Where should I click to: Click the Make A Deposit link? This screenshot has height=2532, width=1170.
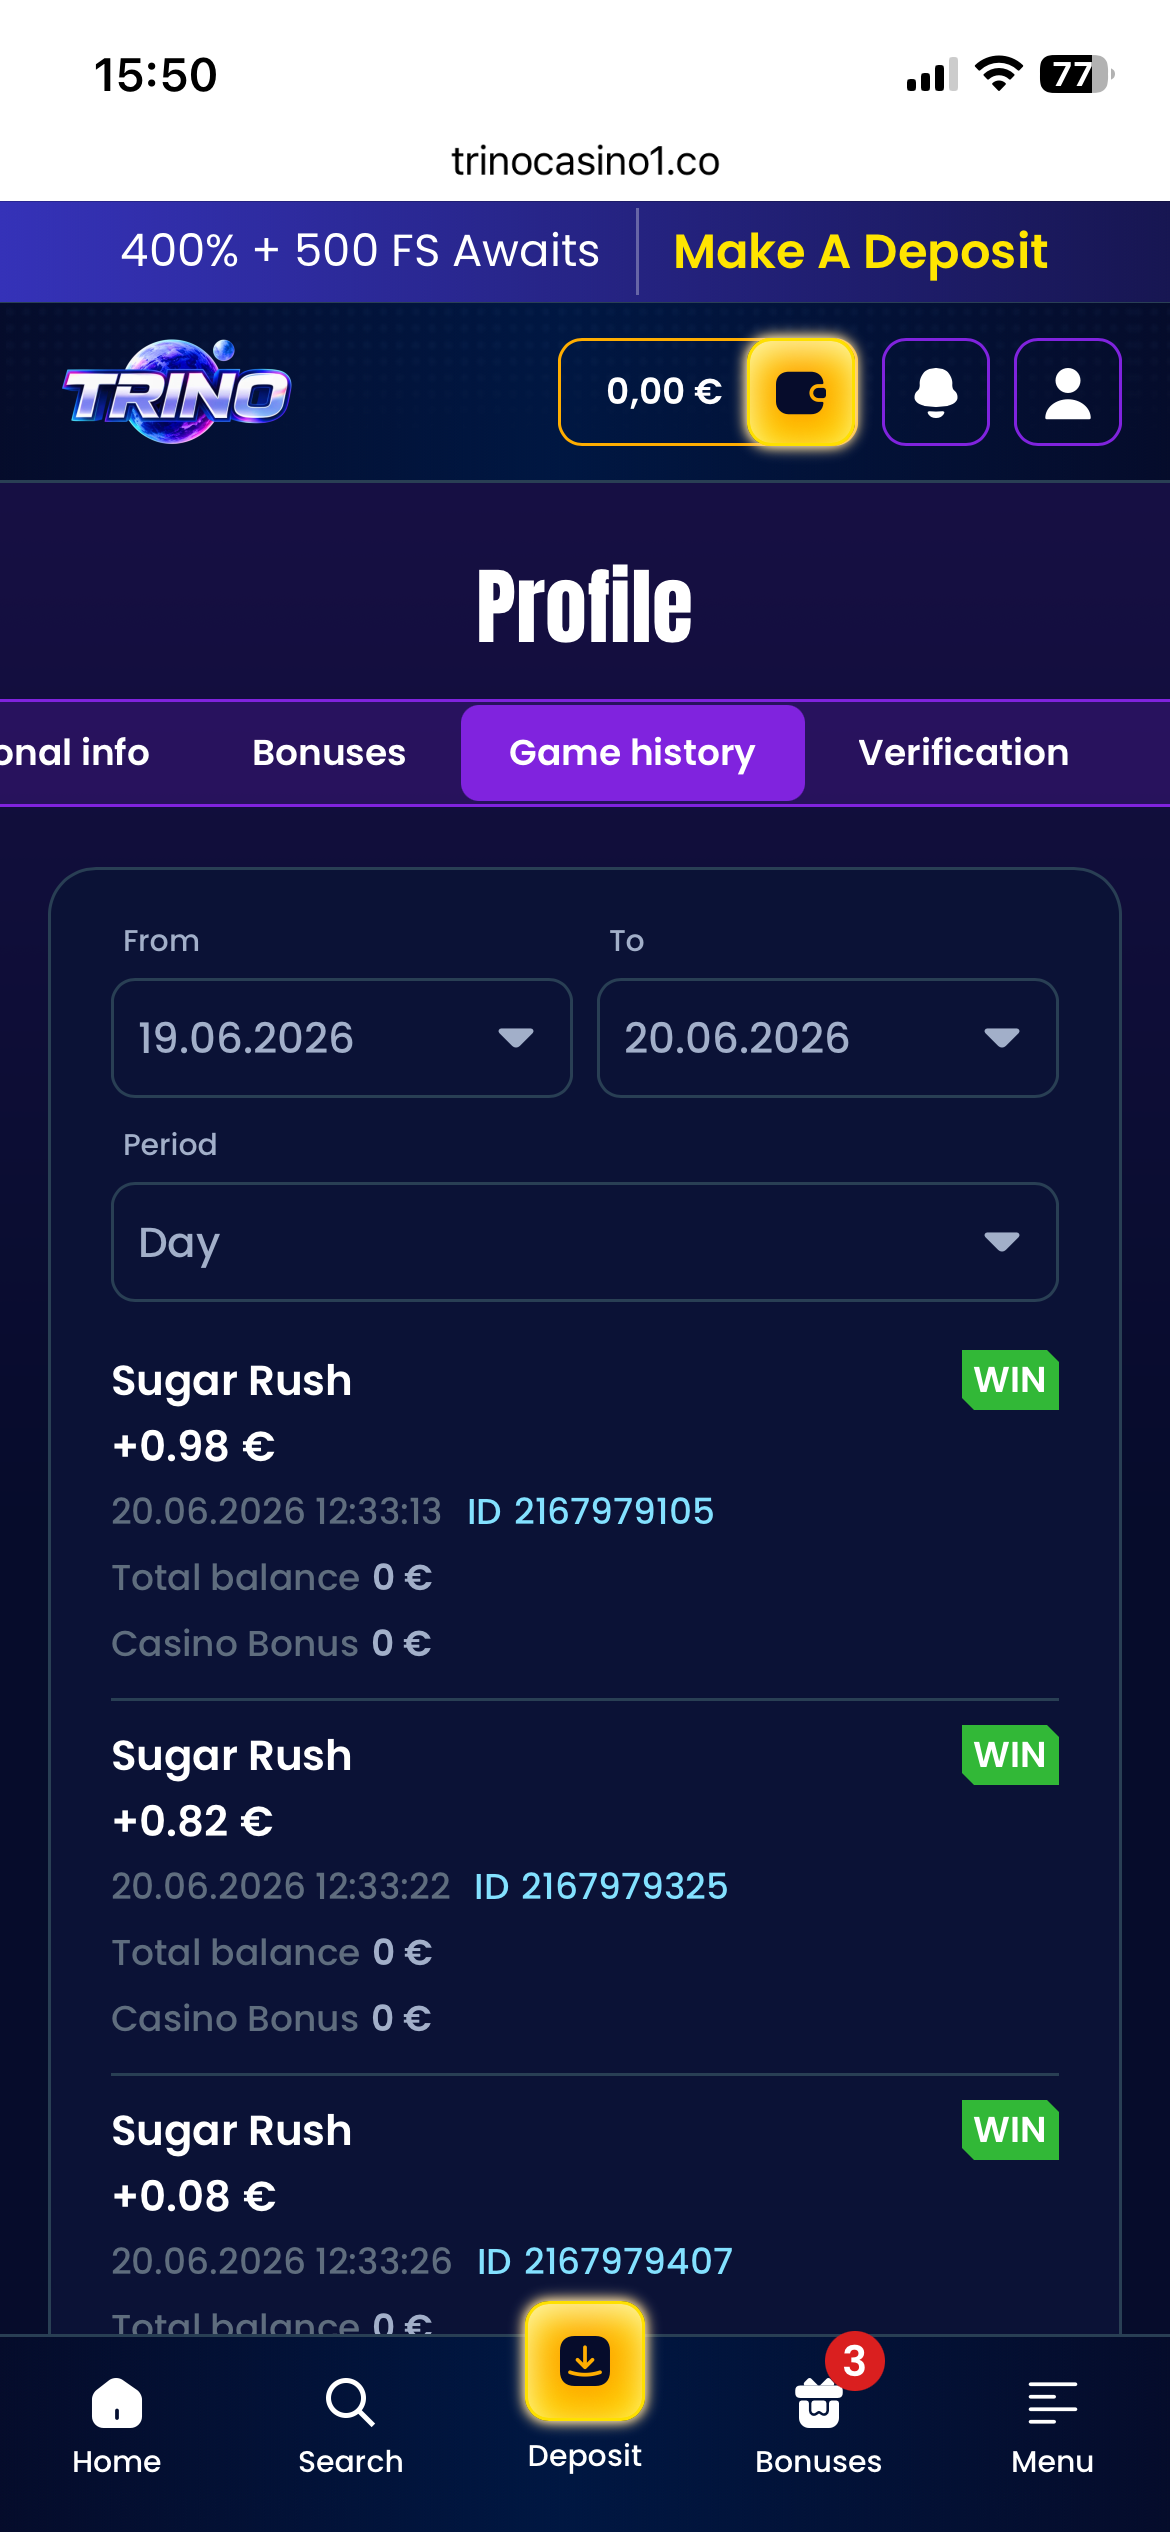[x=861, y=251]
